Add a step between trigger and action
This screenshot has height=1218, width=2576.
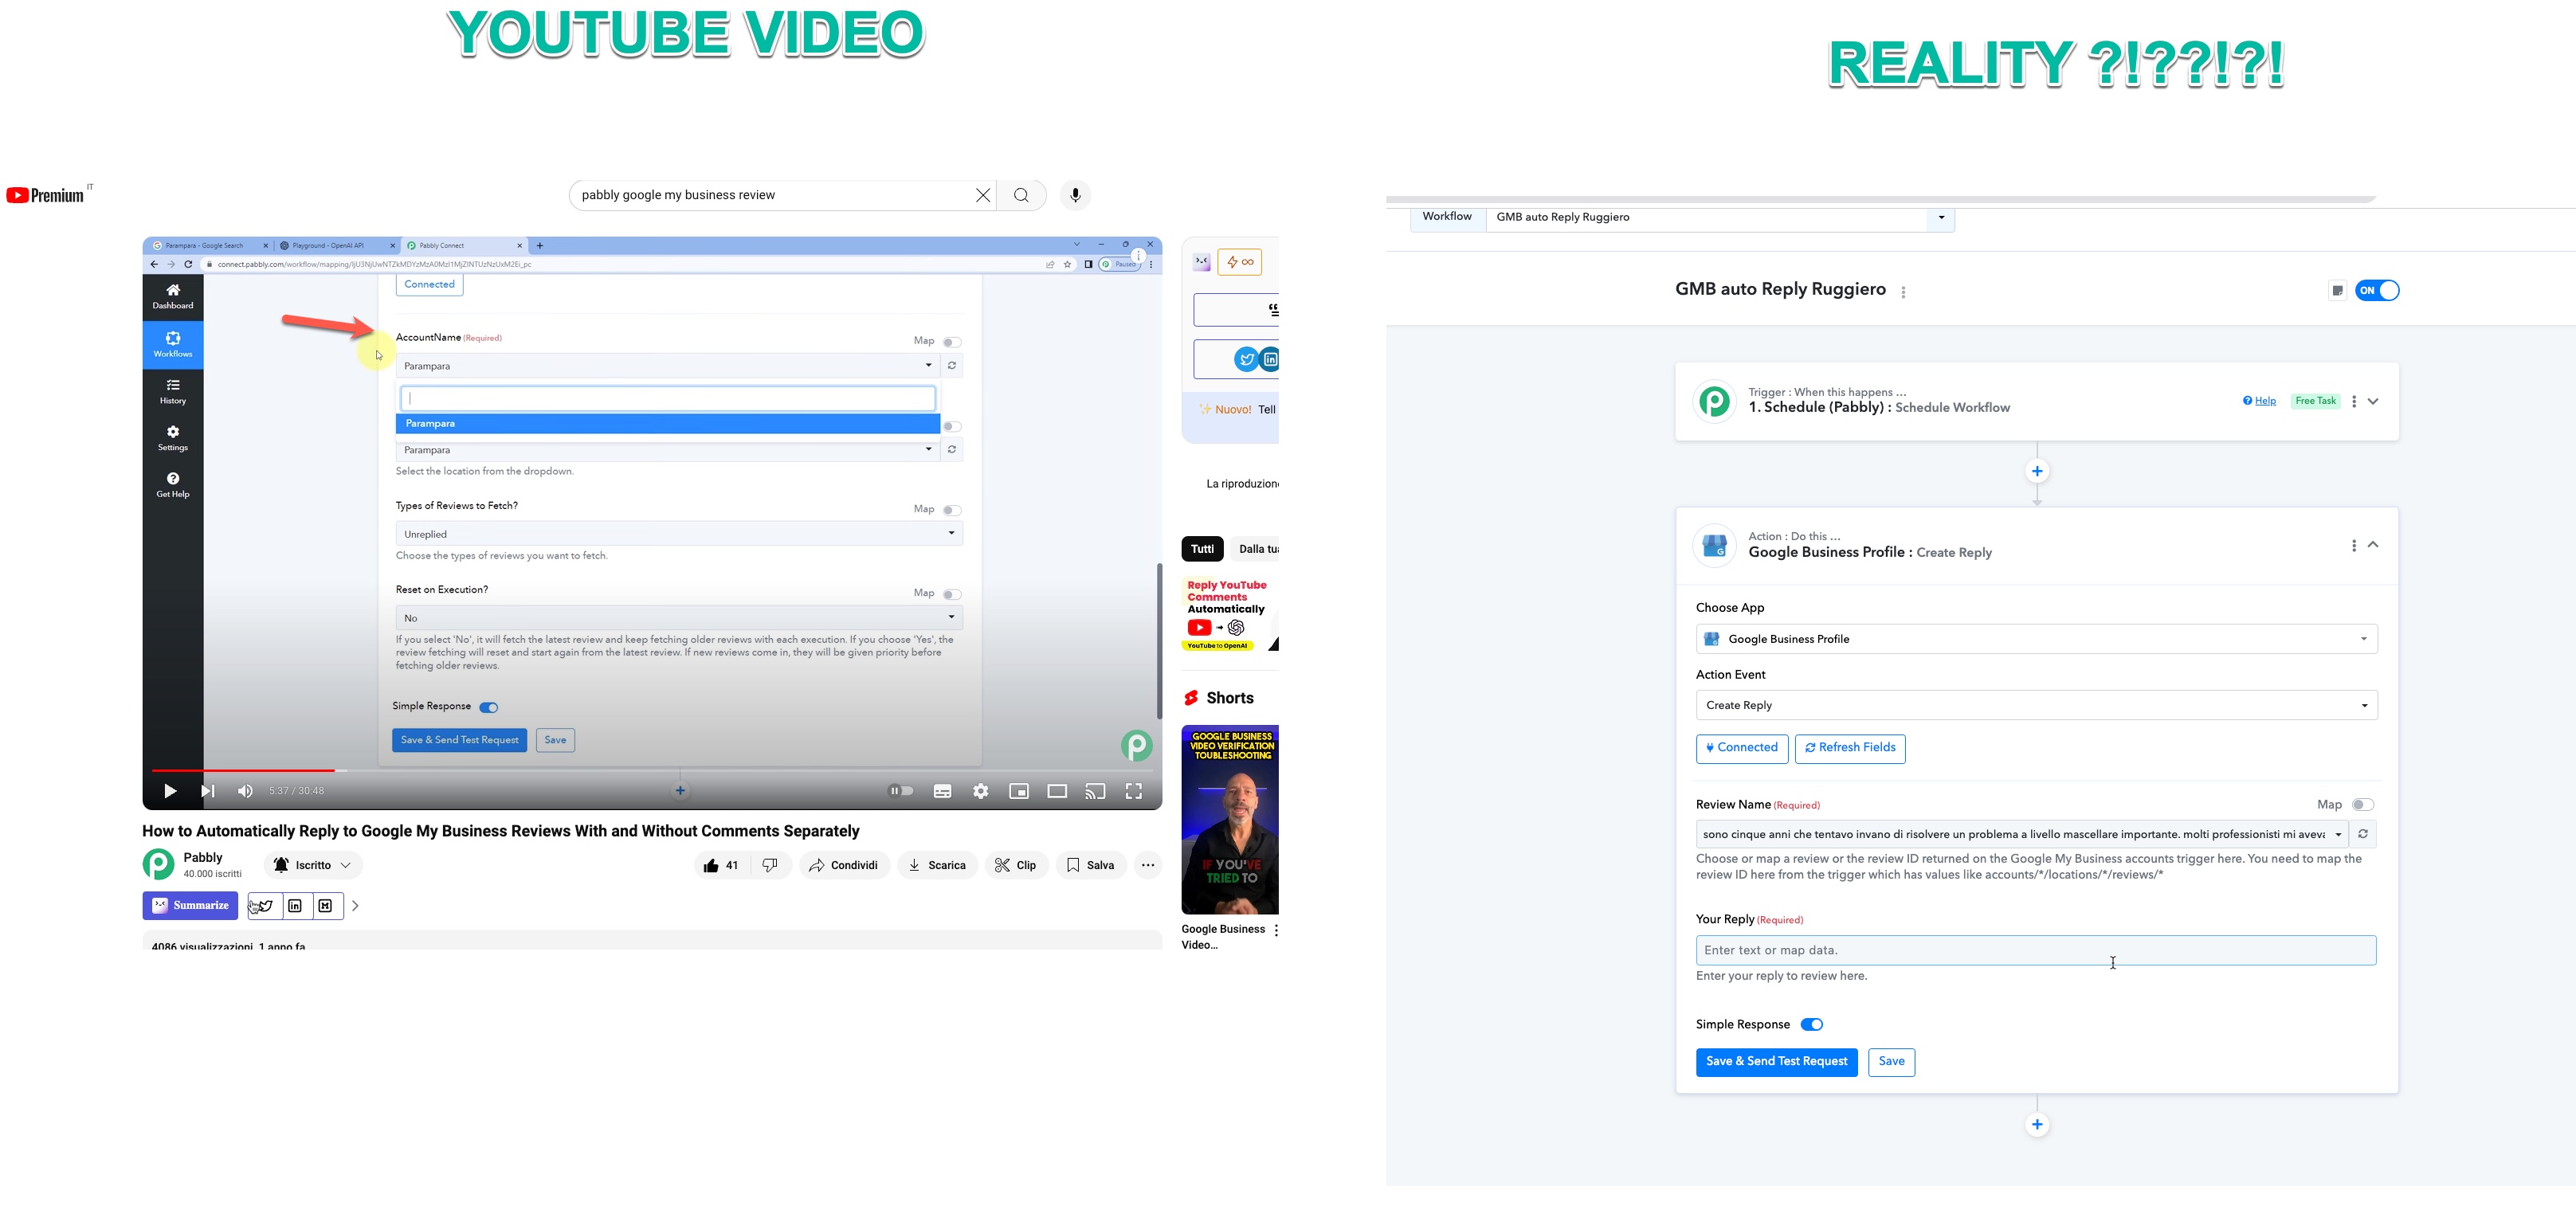(x=2037, y=471)
